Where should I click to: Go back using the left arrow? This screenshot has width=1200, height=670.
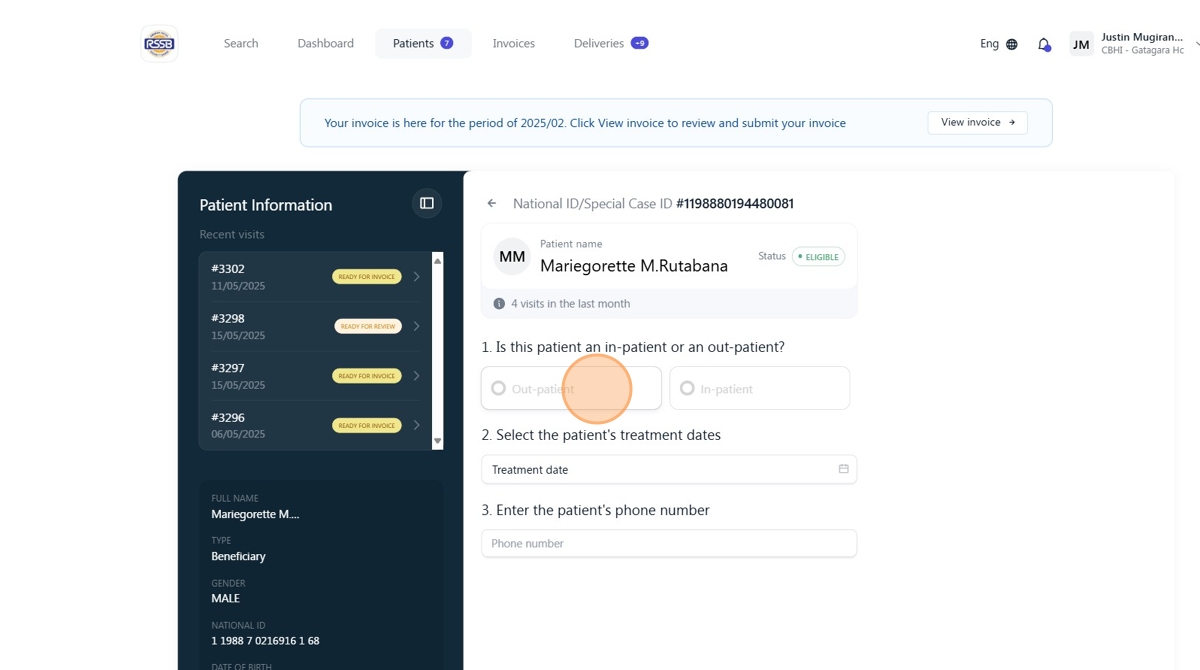click(x=492, y=203)
